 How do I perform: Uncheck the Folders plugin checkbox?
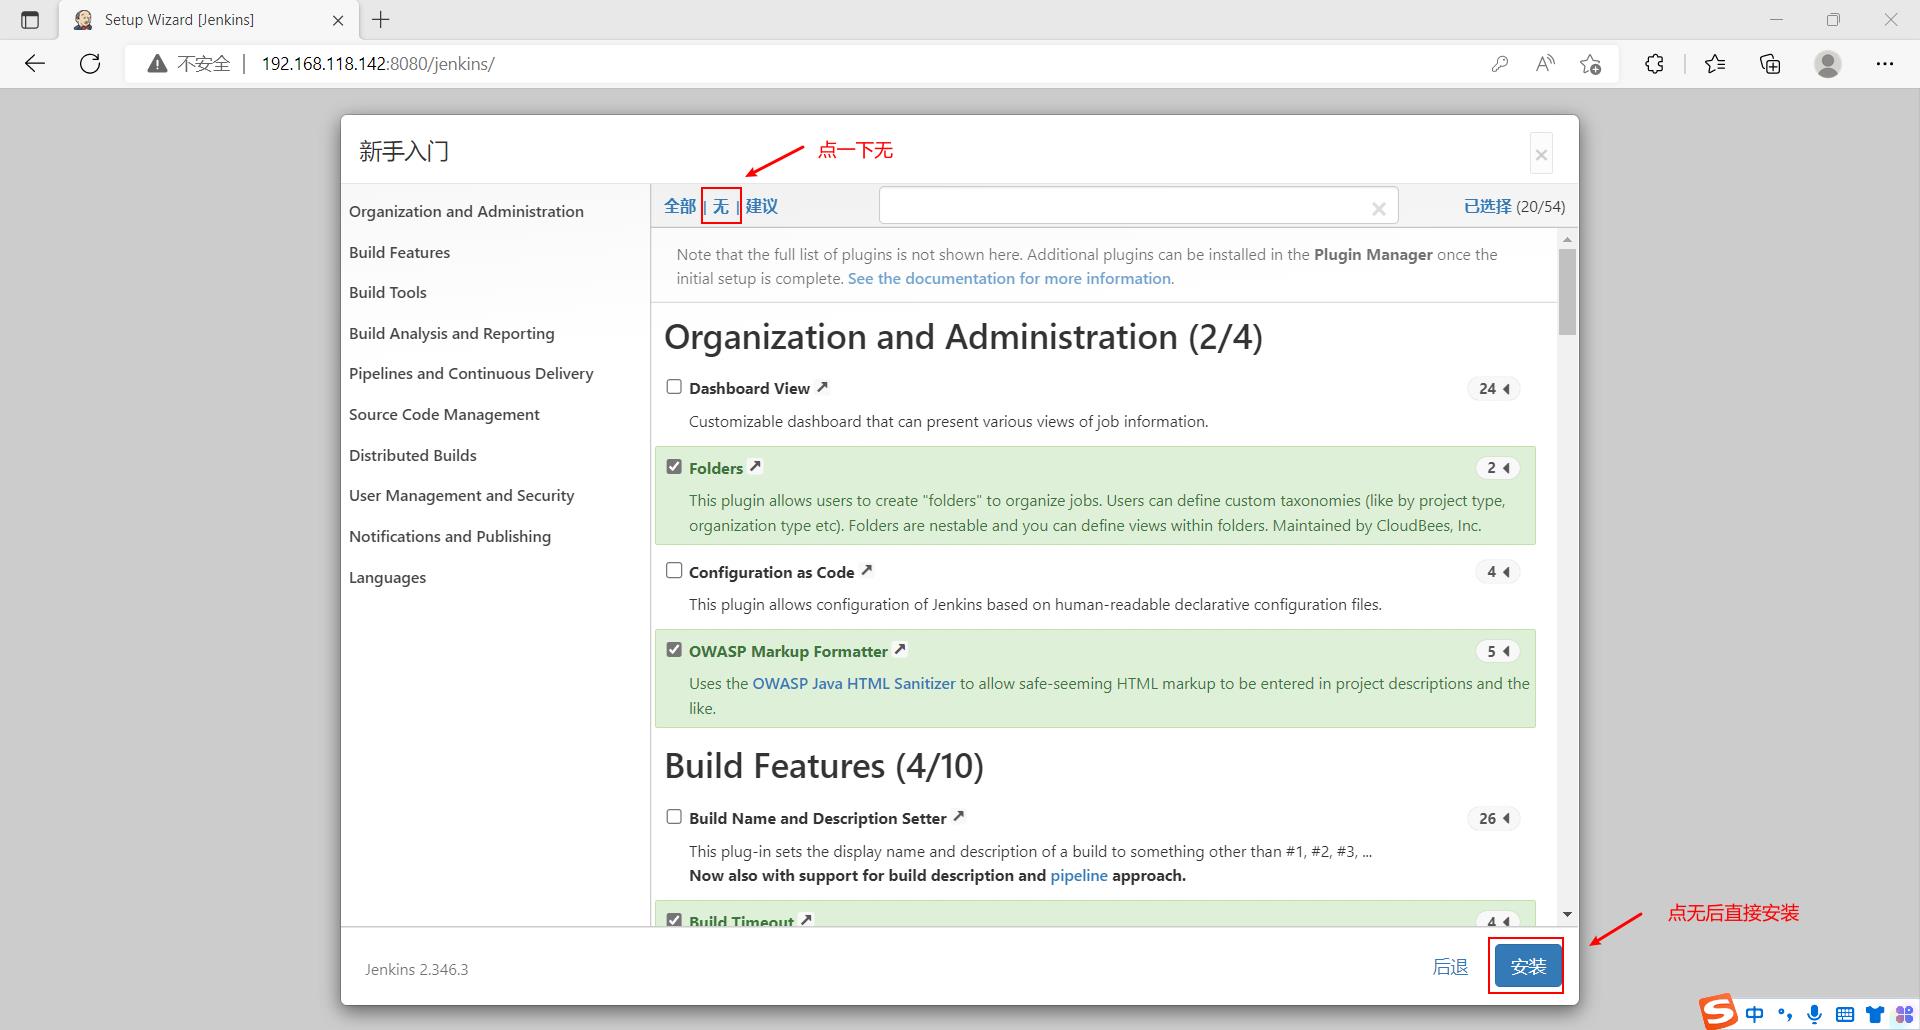[674, 466]
